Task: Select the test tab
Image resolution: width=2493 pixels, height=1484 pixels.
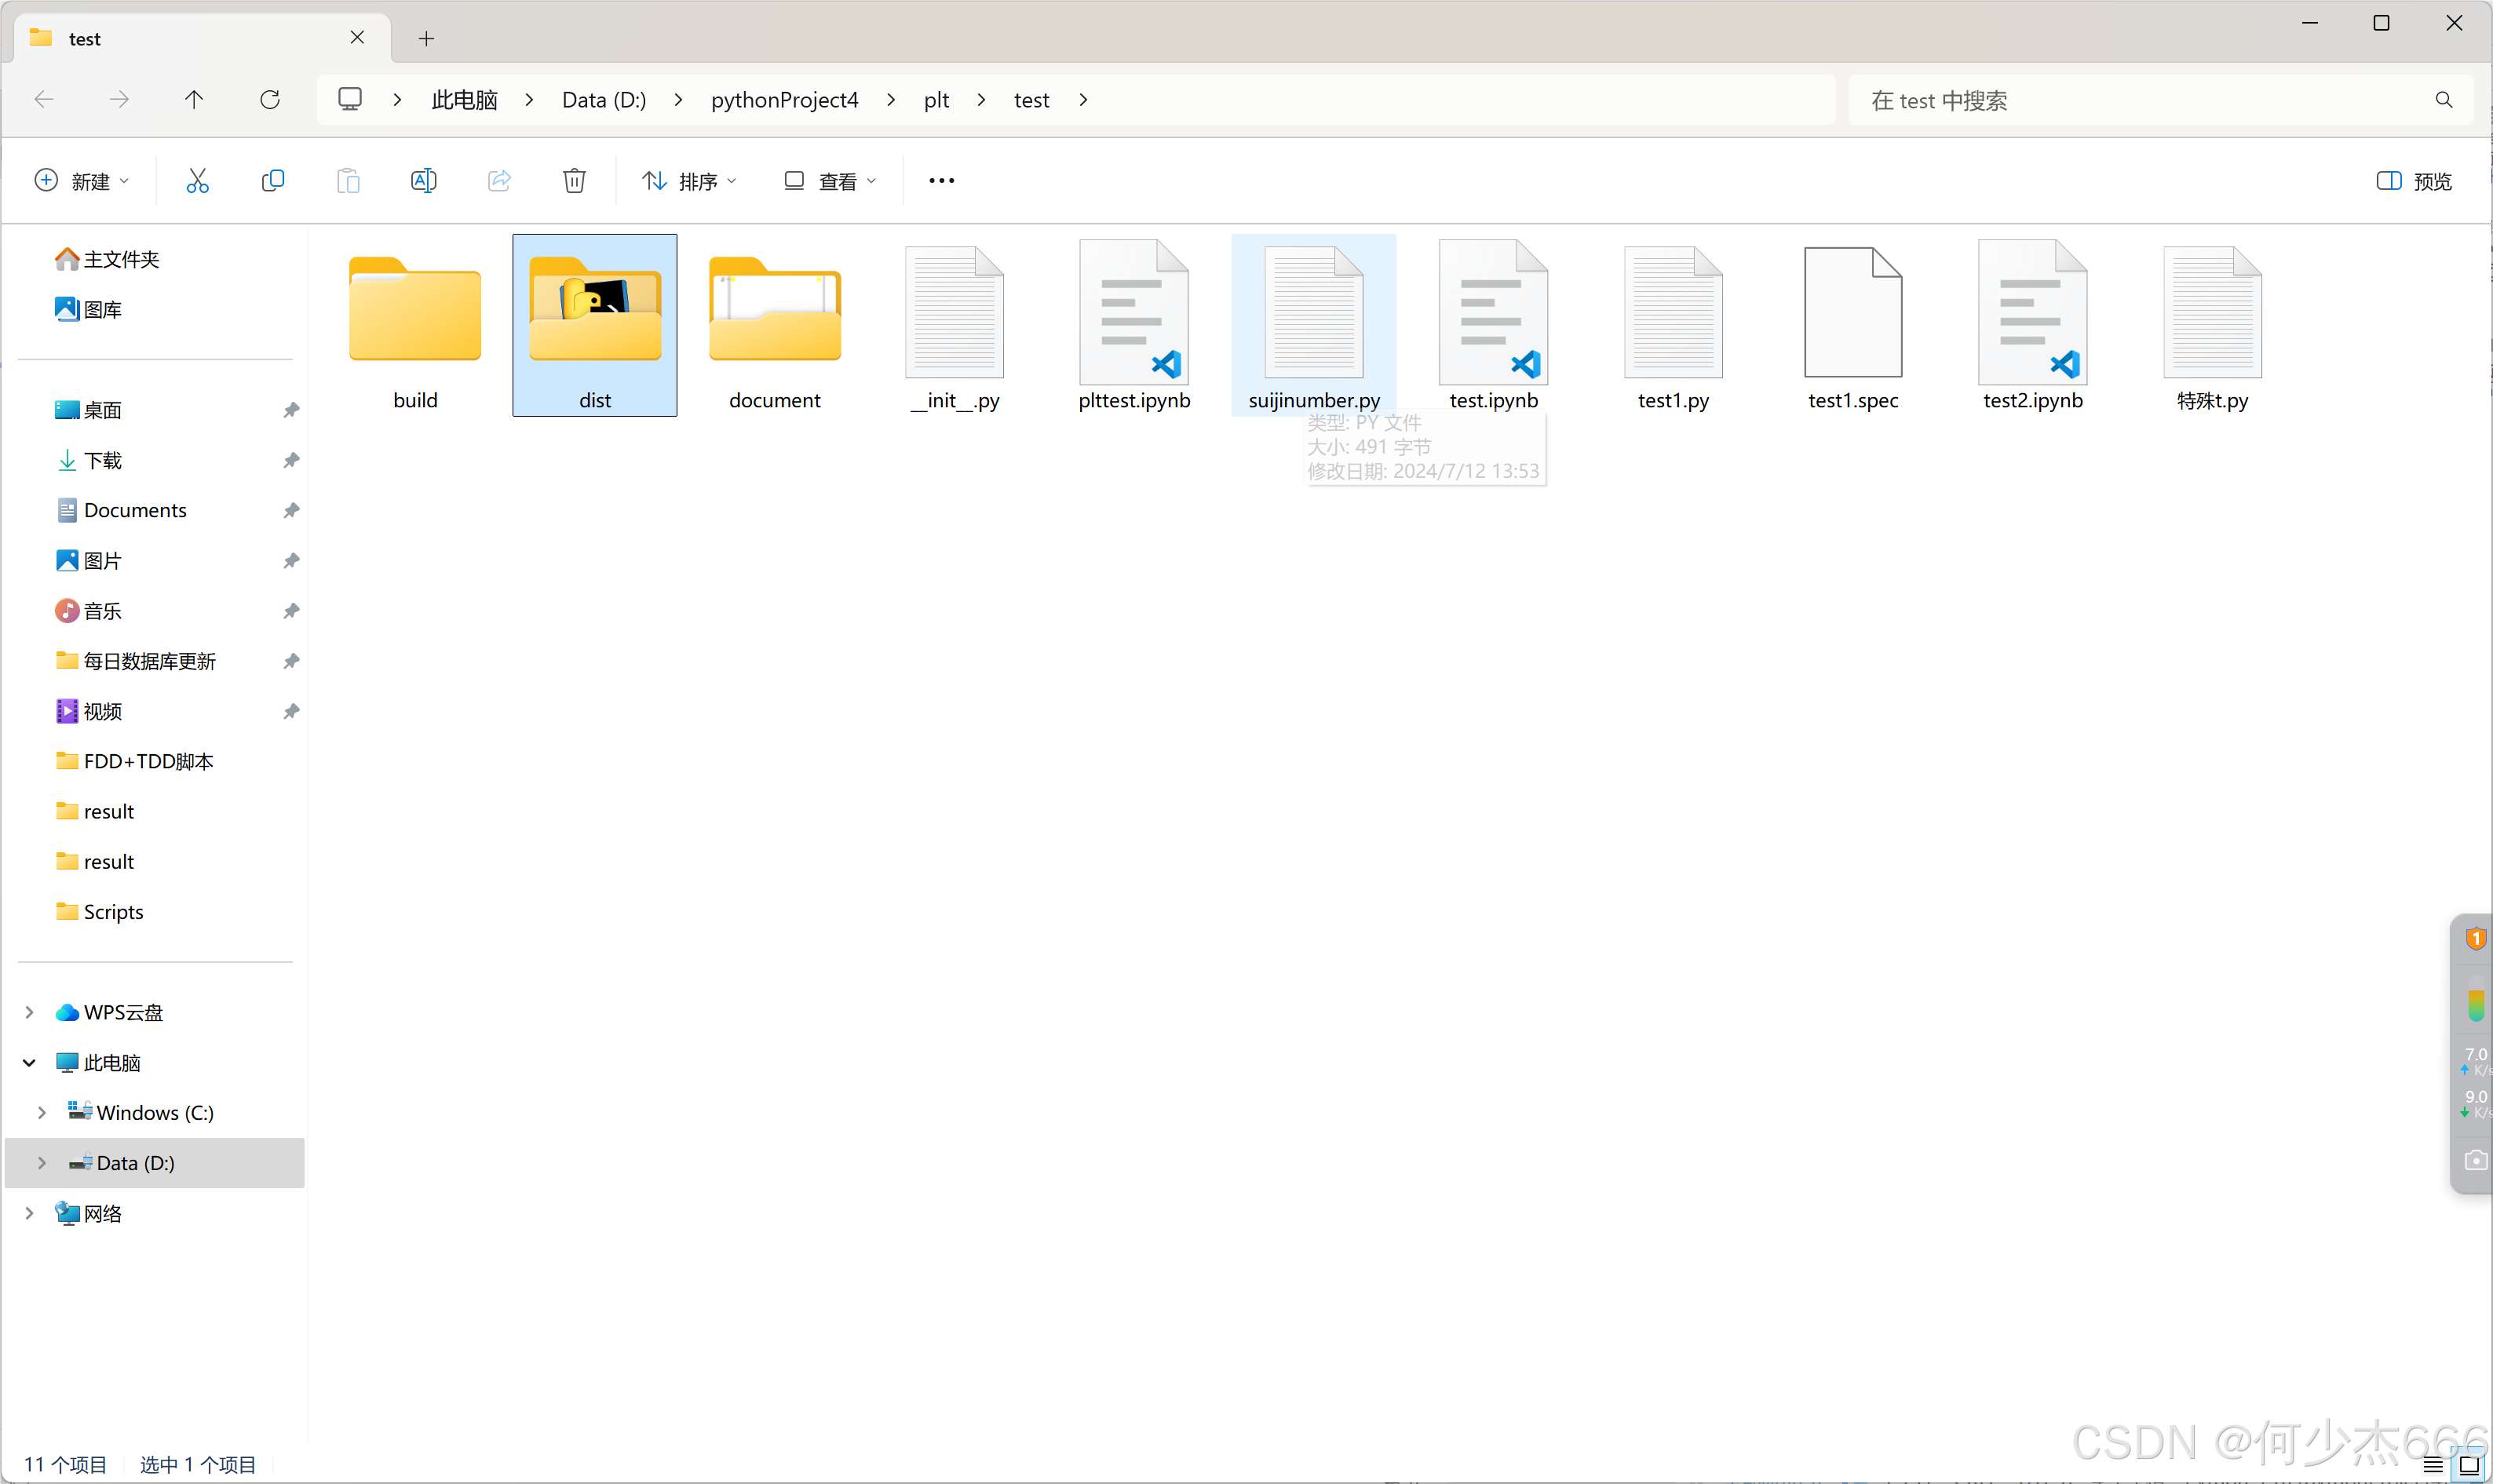Action: [x=190, y=38]
